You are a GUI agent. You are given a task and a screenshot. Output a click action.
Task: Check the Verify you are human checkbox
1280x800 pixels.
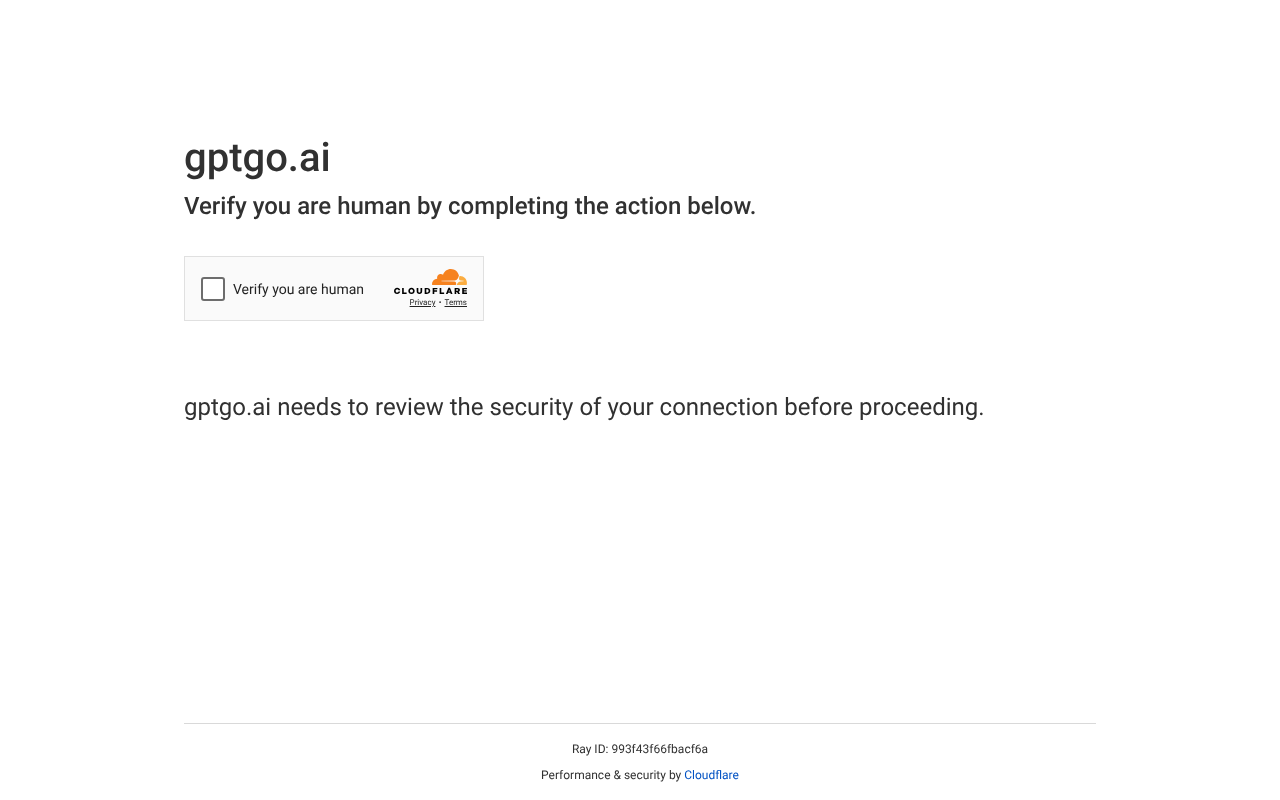(213, 289)
